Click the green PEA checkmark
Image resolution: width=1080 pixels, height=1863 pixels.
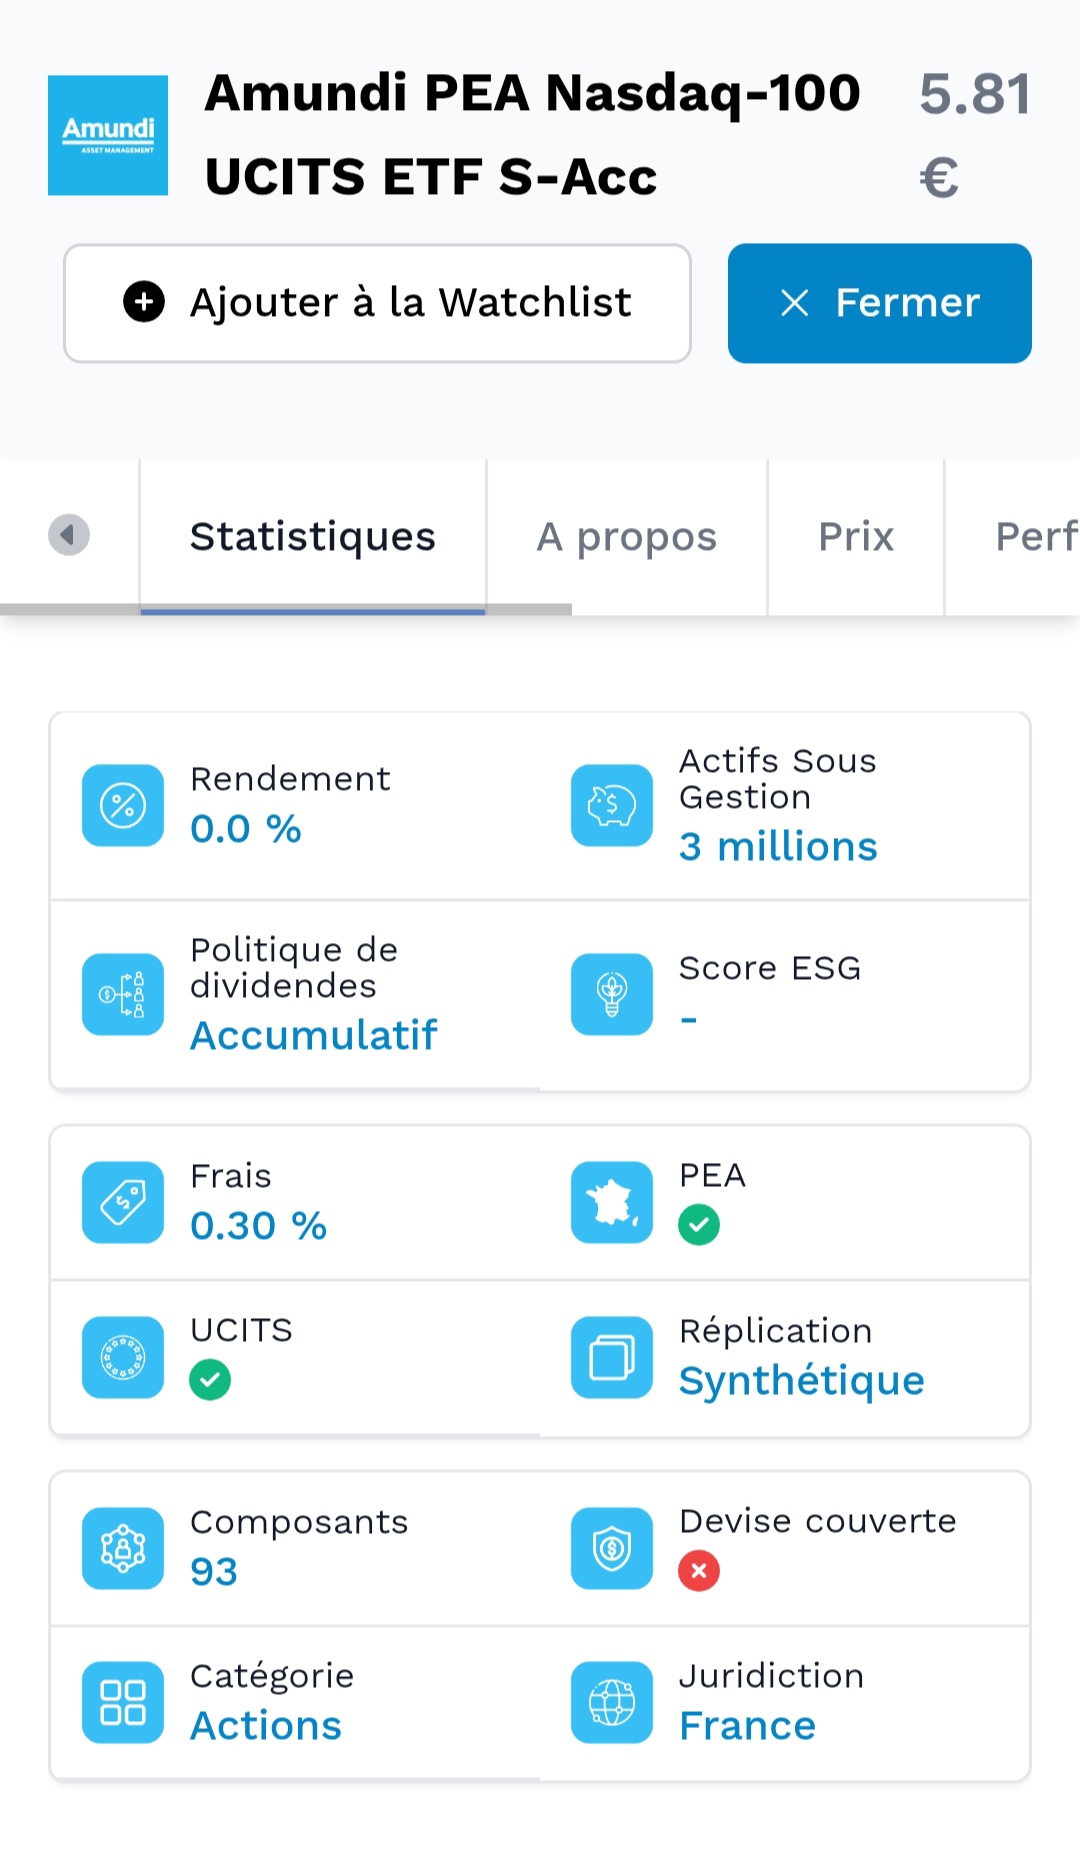[x=699, y=1225]
